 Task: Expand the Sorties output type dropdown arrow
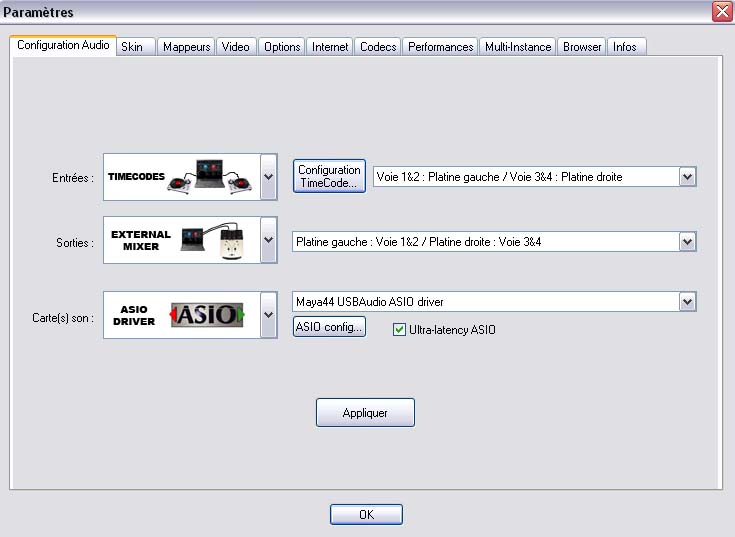269,240
